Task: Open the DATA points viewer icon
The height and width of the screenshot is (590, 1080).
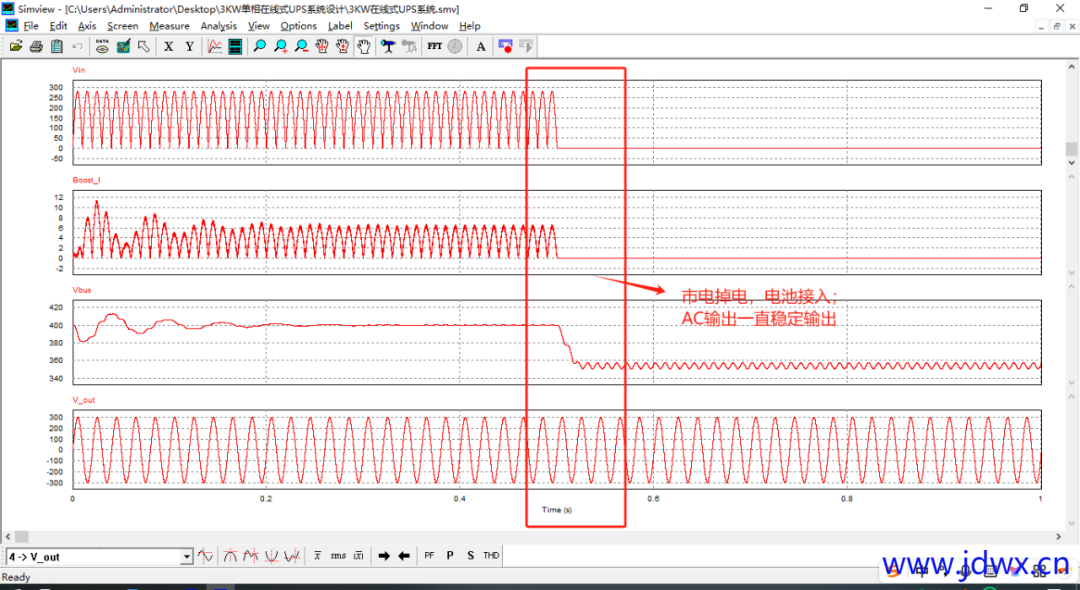Action: [102, 46]
